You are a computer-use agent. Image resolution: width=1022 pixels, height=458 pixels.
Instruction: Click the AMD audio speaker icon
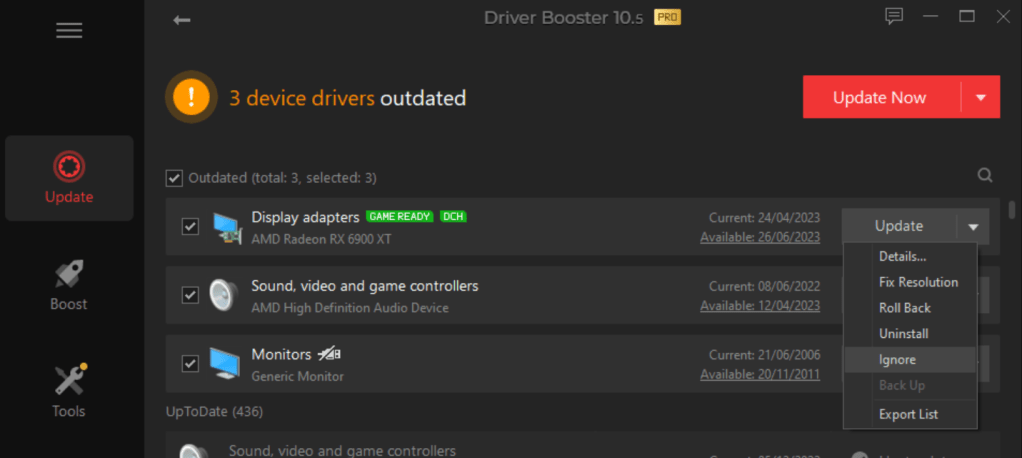(224, 295)
